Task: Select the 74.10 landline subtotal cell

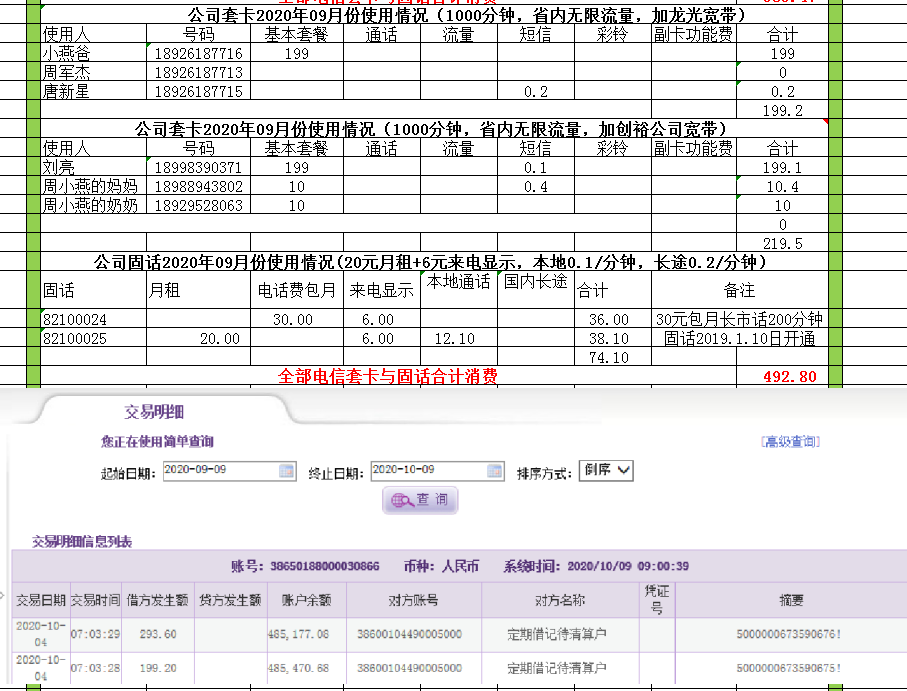Action: click(611, 357)
